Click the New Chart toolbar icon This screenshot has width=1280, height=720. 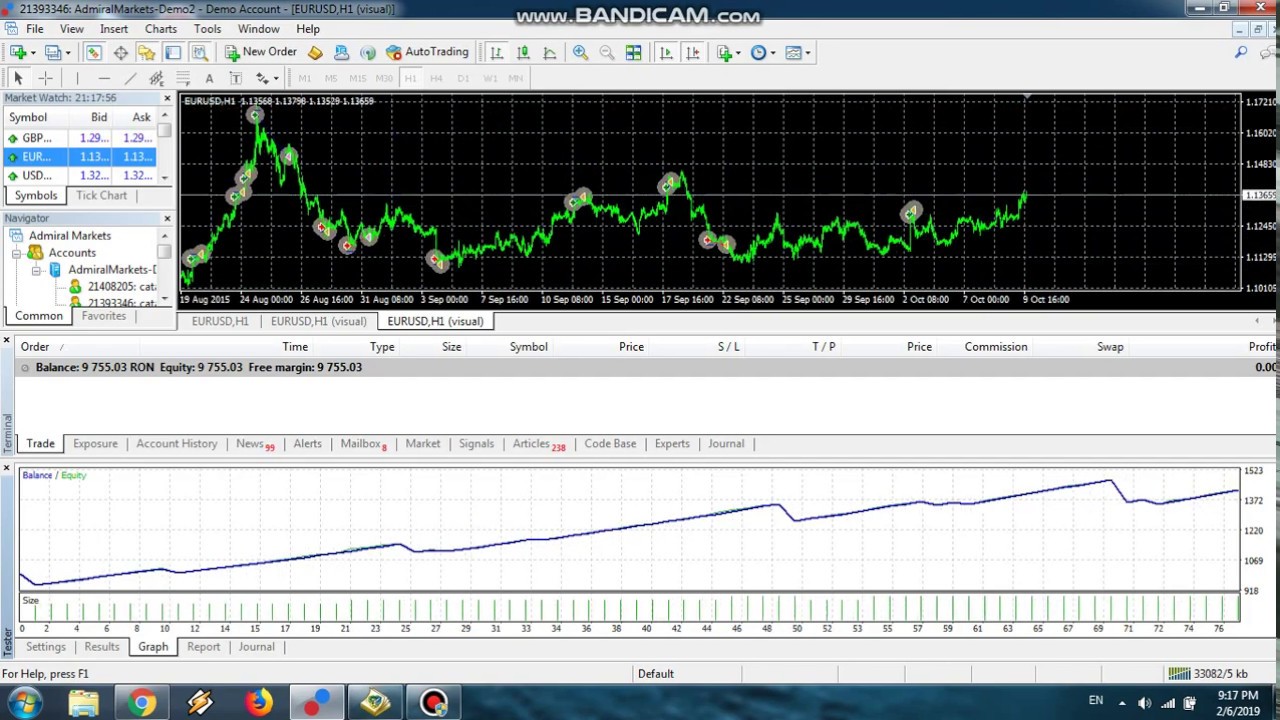pos(17,52)
